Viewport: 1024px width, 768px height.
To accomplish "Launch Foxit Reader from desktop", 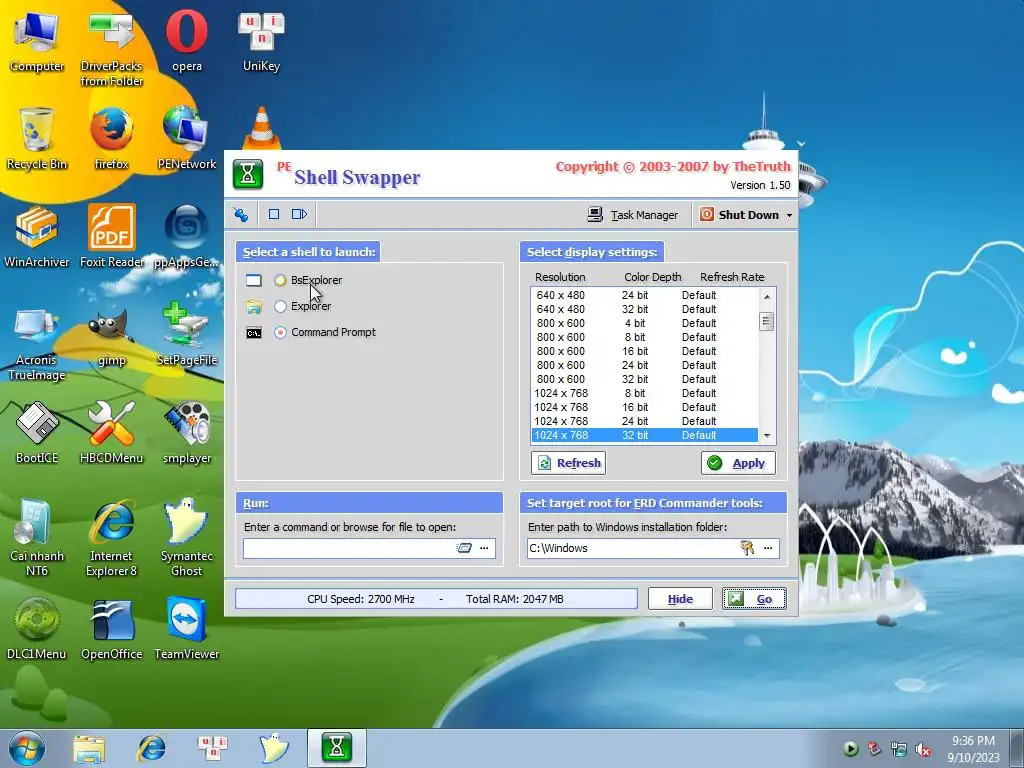I will pos(112,236).
